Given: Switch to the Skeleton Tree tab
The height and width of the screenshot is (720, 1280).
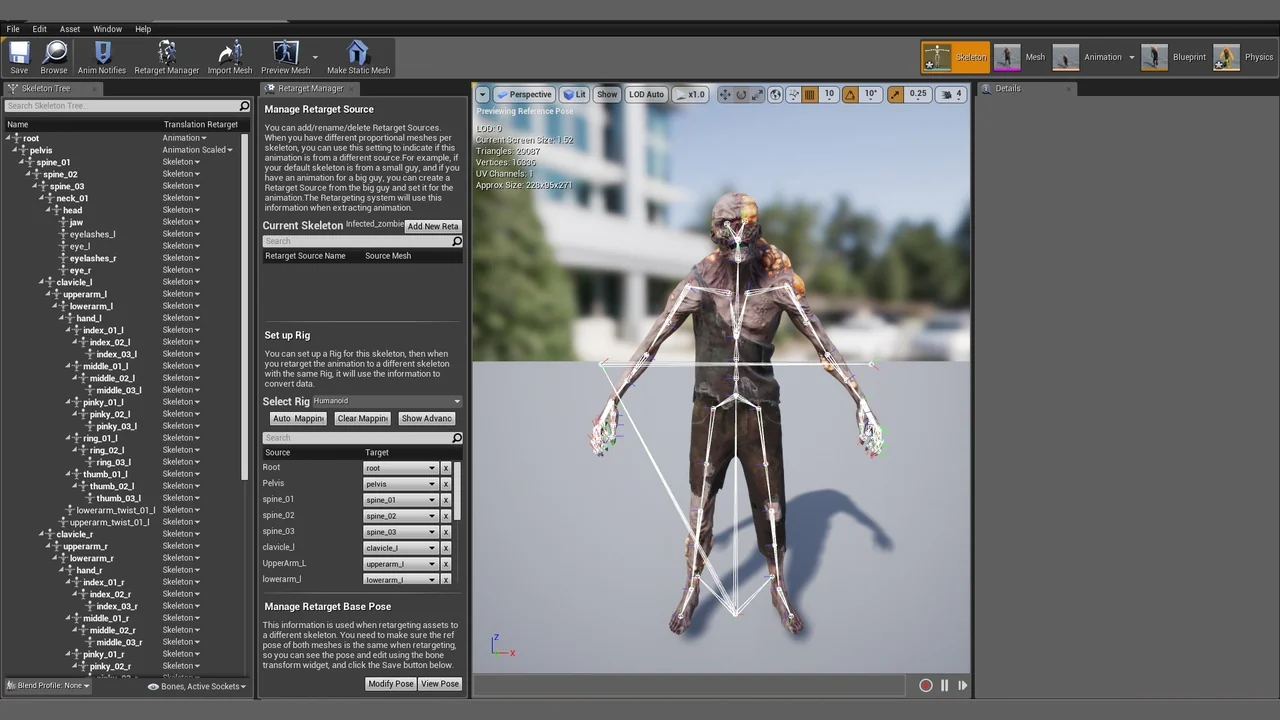Looking at the screenshot, I should (46, 88).
